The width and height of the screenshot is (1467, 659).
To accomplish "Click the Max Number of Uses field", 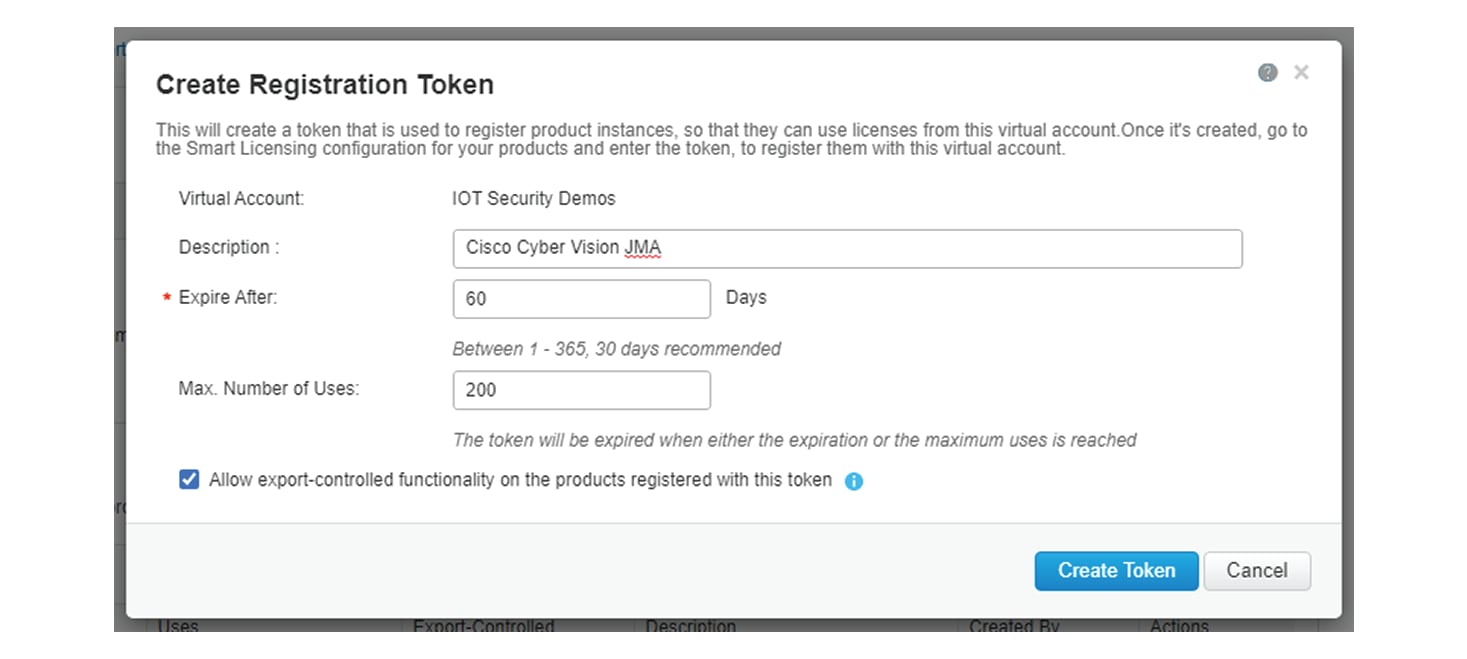I will [580, 390].
